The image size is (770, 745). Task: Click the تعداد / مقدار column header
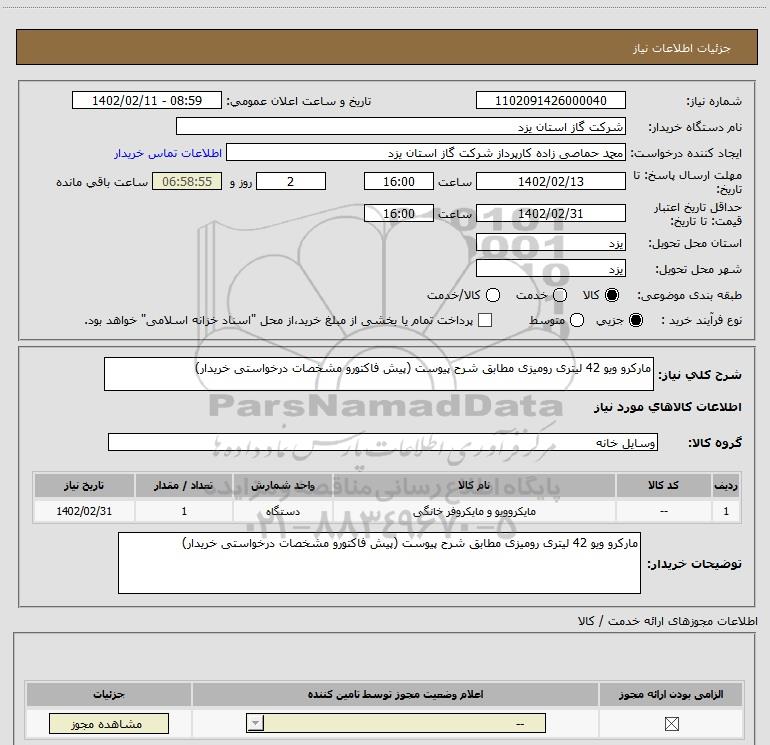click(x=184, y=485)
